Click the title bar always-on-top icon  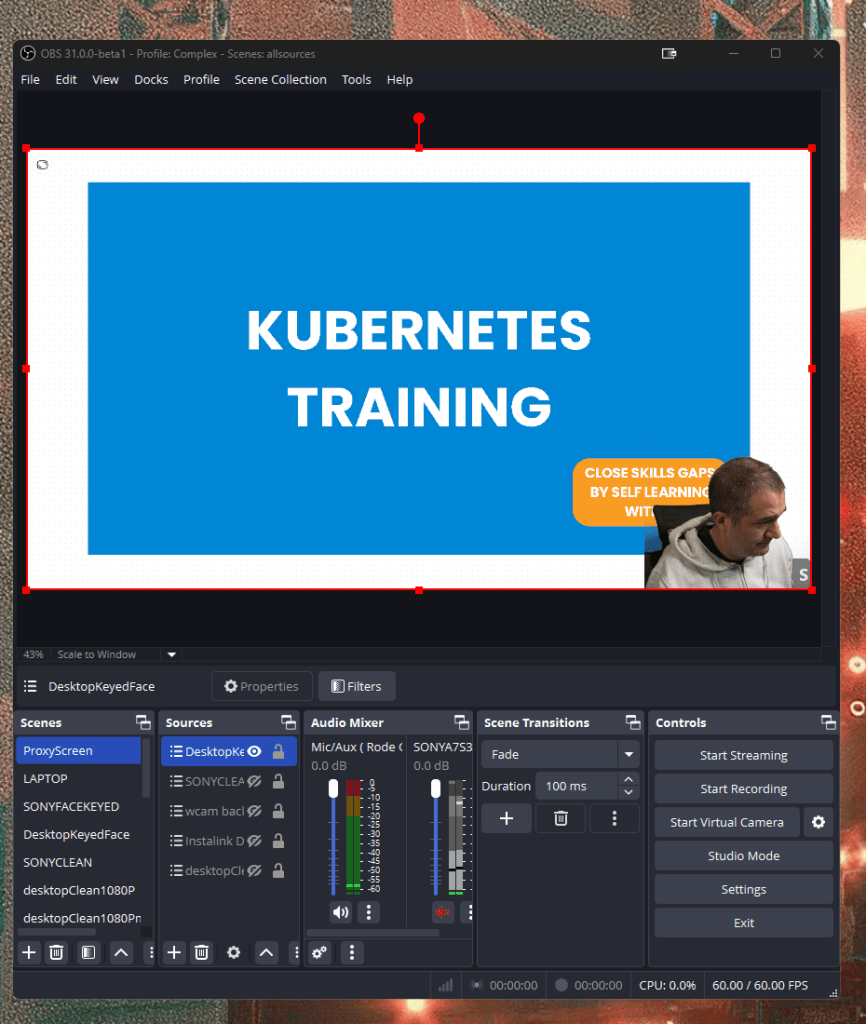(x=669, y=54)
